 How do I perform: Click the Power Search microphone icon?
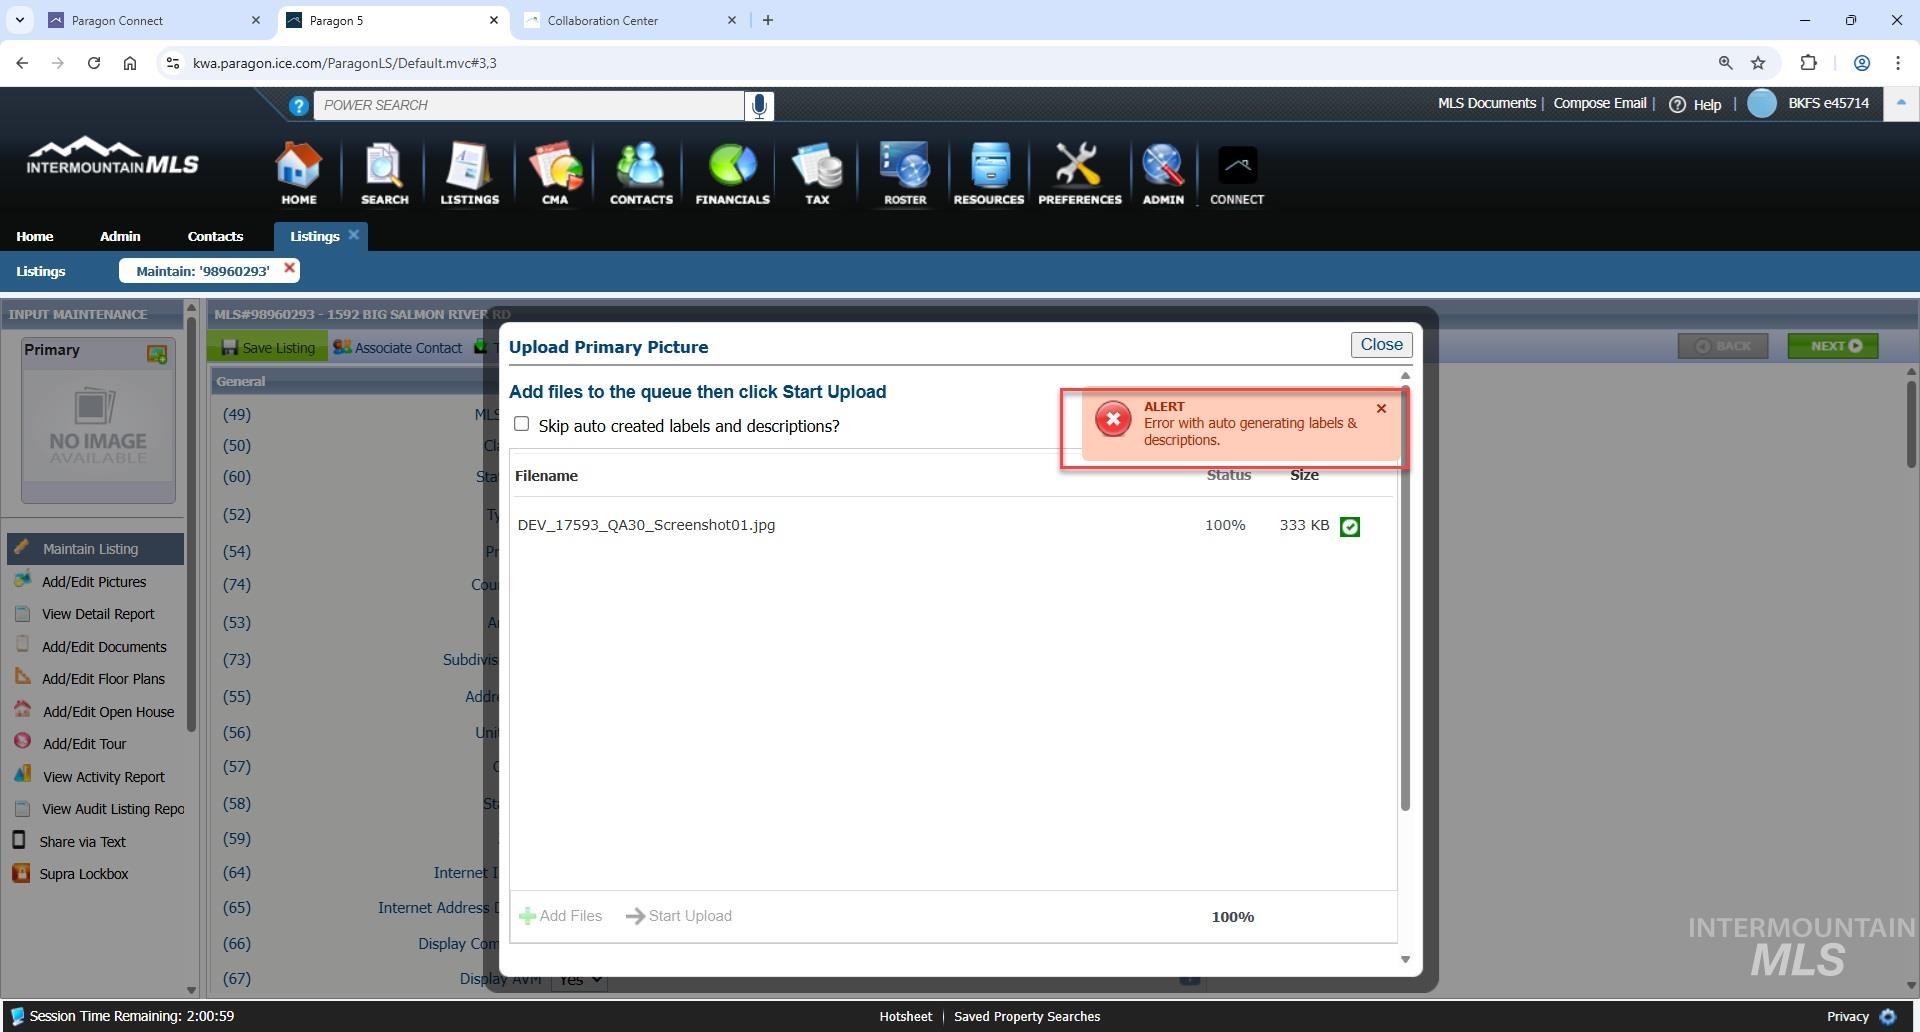coord(759,105)
